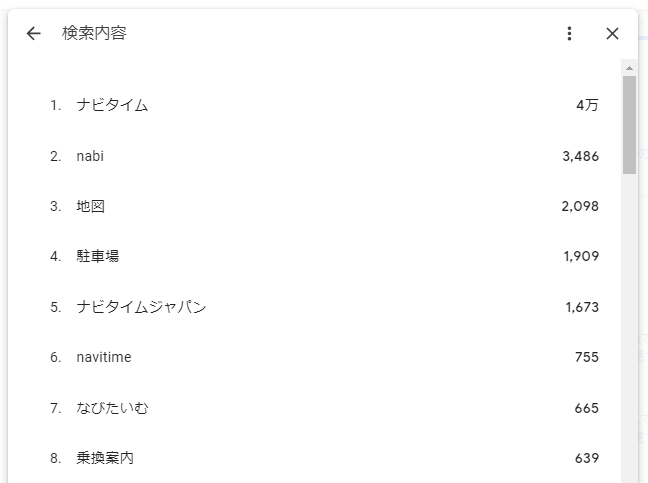Viewport: 648px width, 483px height.
Task: Click the 2,098 count value
Action: tap(580, 206)
